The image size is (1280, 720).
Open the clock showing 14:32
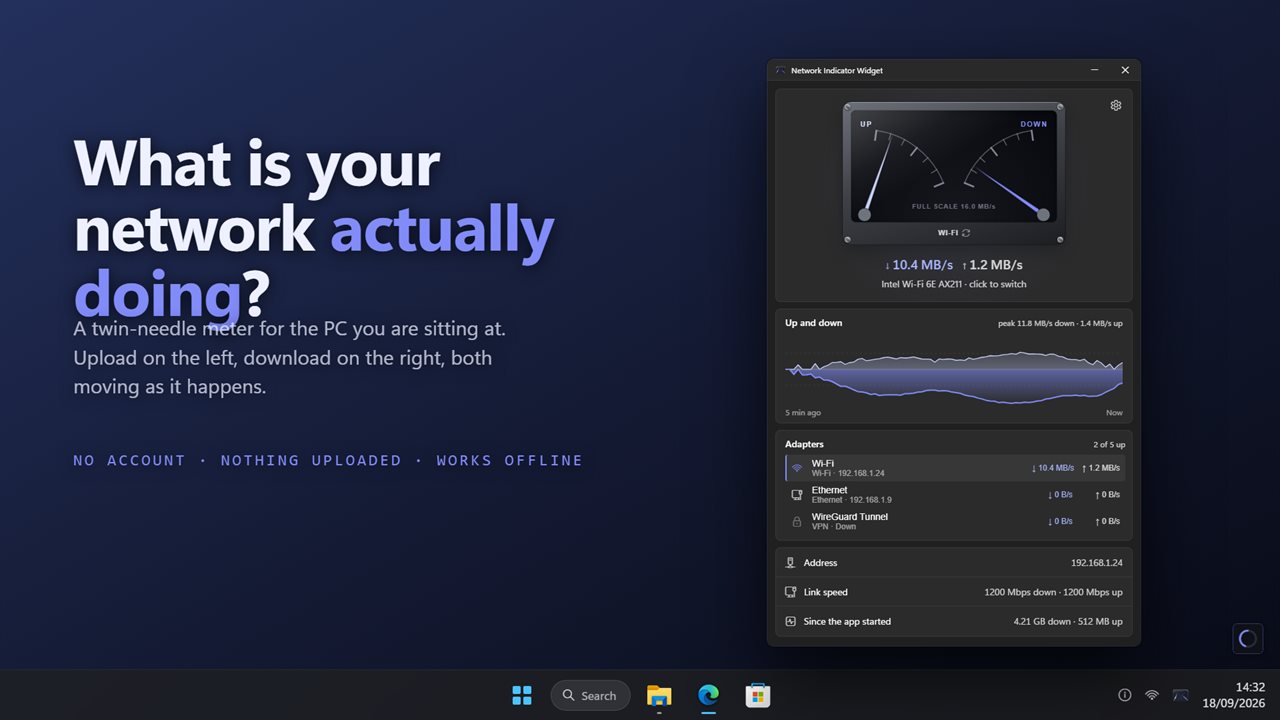point(1236,695)
